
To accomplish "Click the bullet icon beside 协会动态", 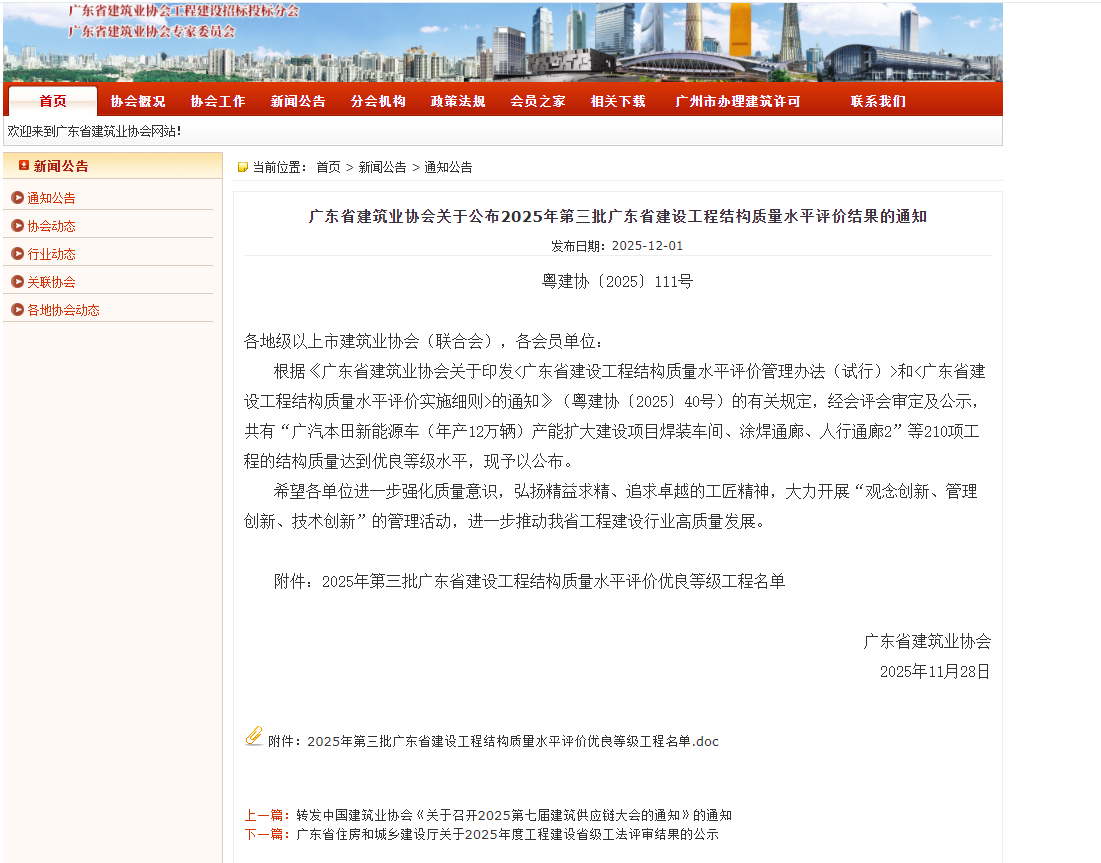I will (17, 226).
